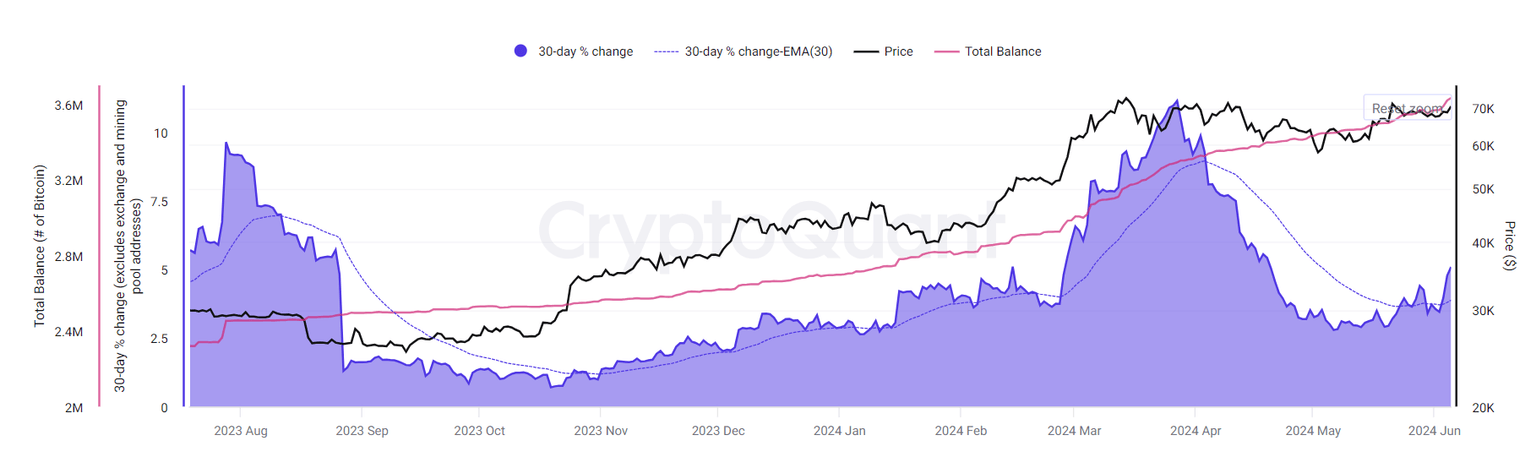The width and height of the screenshot is (1536, 462).
Task: Toggle the "30-day % change" series label
Action: coord(585,51)
